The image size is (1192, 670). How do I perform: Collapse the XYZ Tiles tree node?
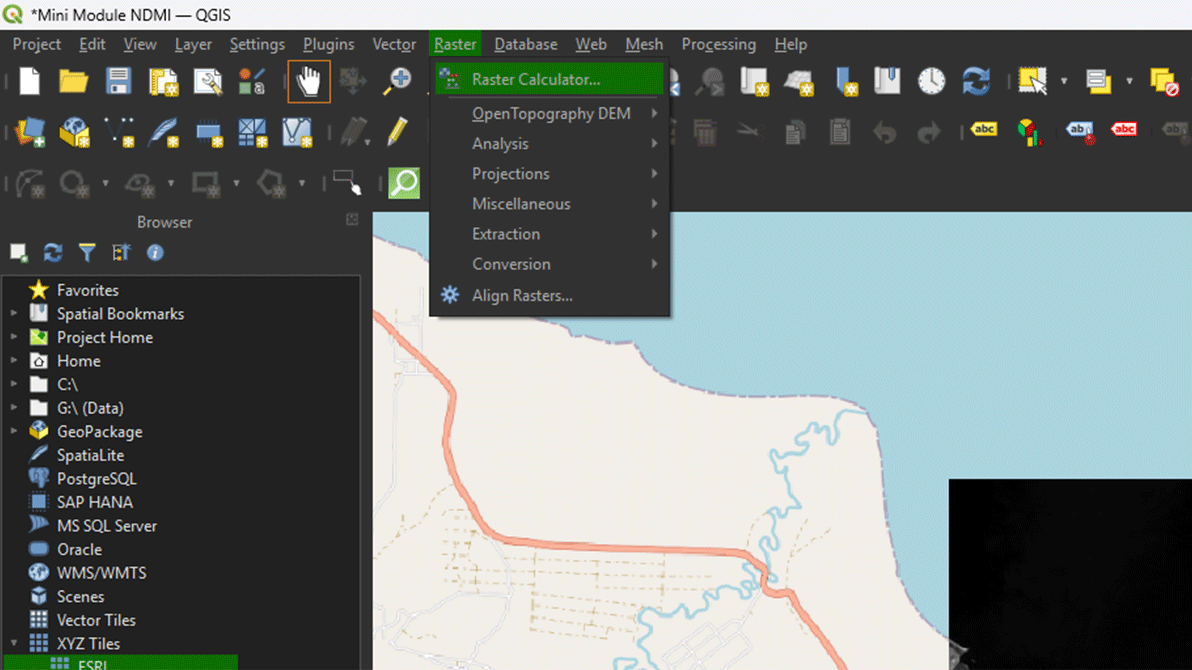[x=14, y=644]
